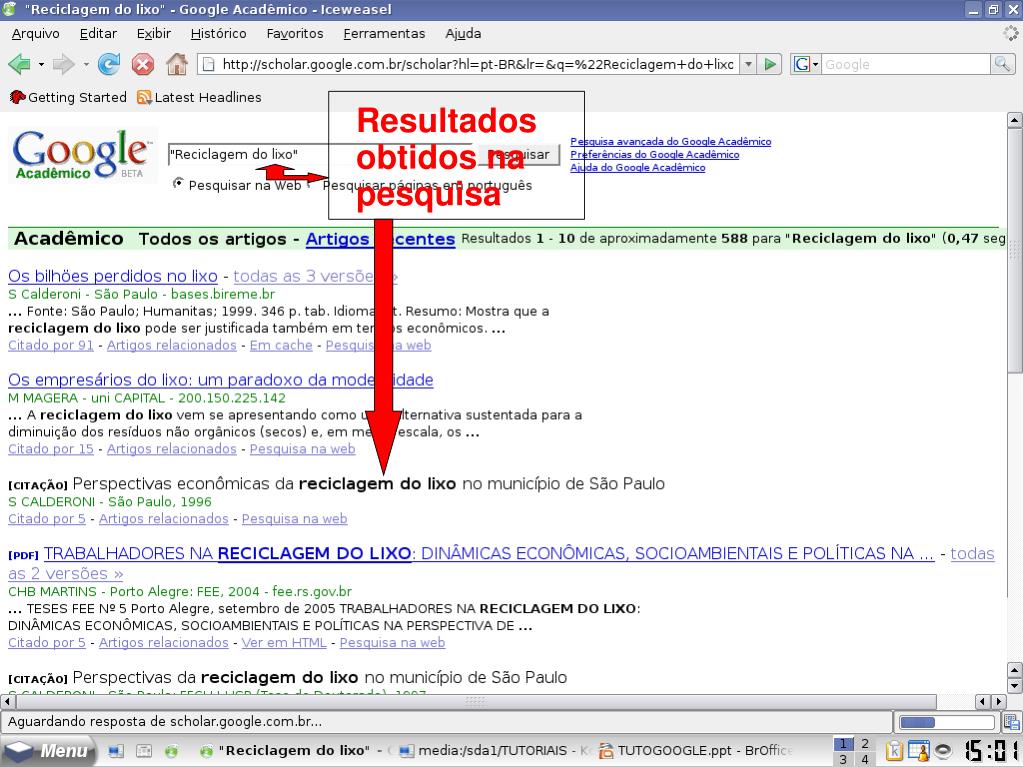This screenshot has height=767, width=1023.
Task: Click the first quick-launch icon beside Menu
Action: coord(115,751)
